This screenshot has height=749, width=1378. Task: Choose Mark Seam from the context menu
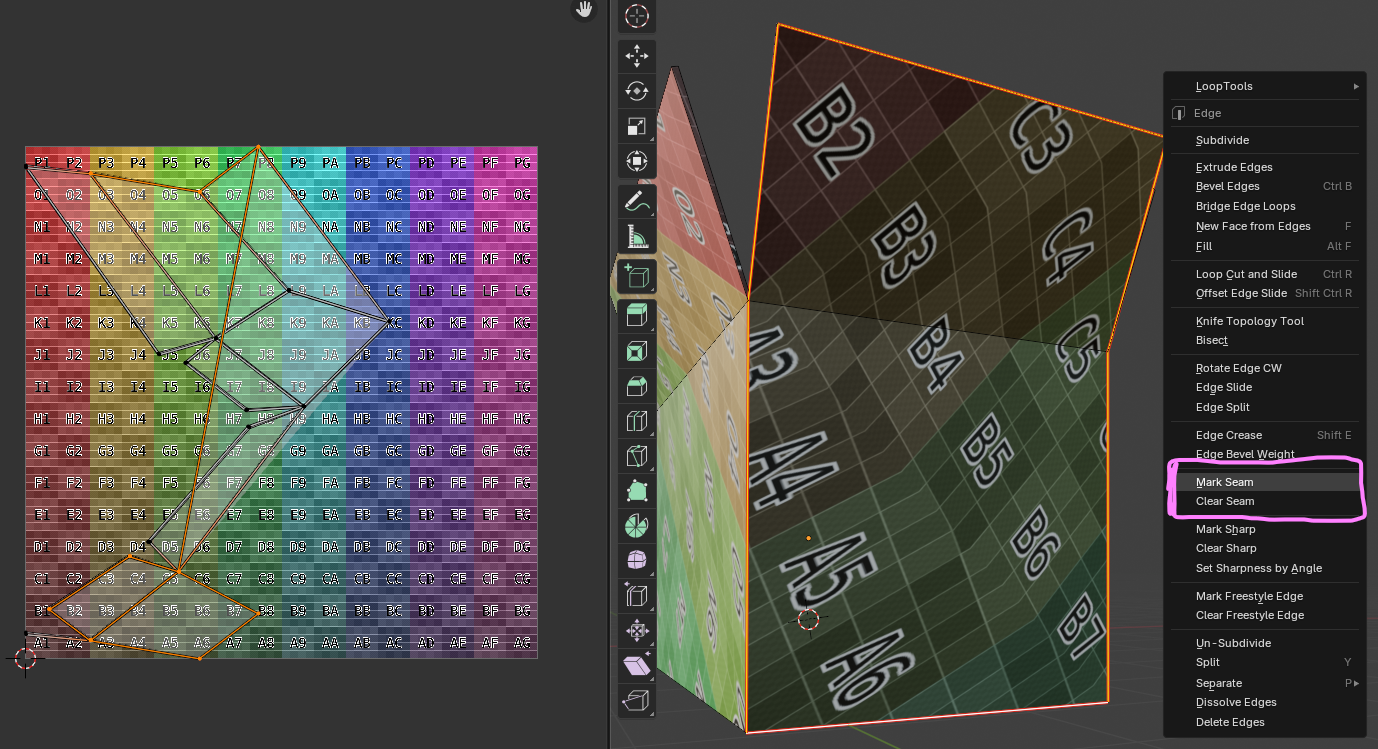(1224, 482)
